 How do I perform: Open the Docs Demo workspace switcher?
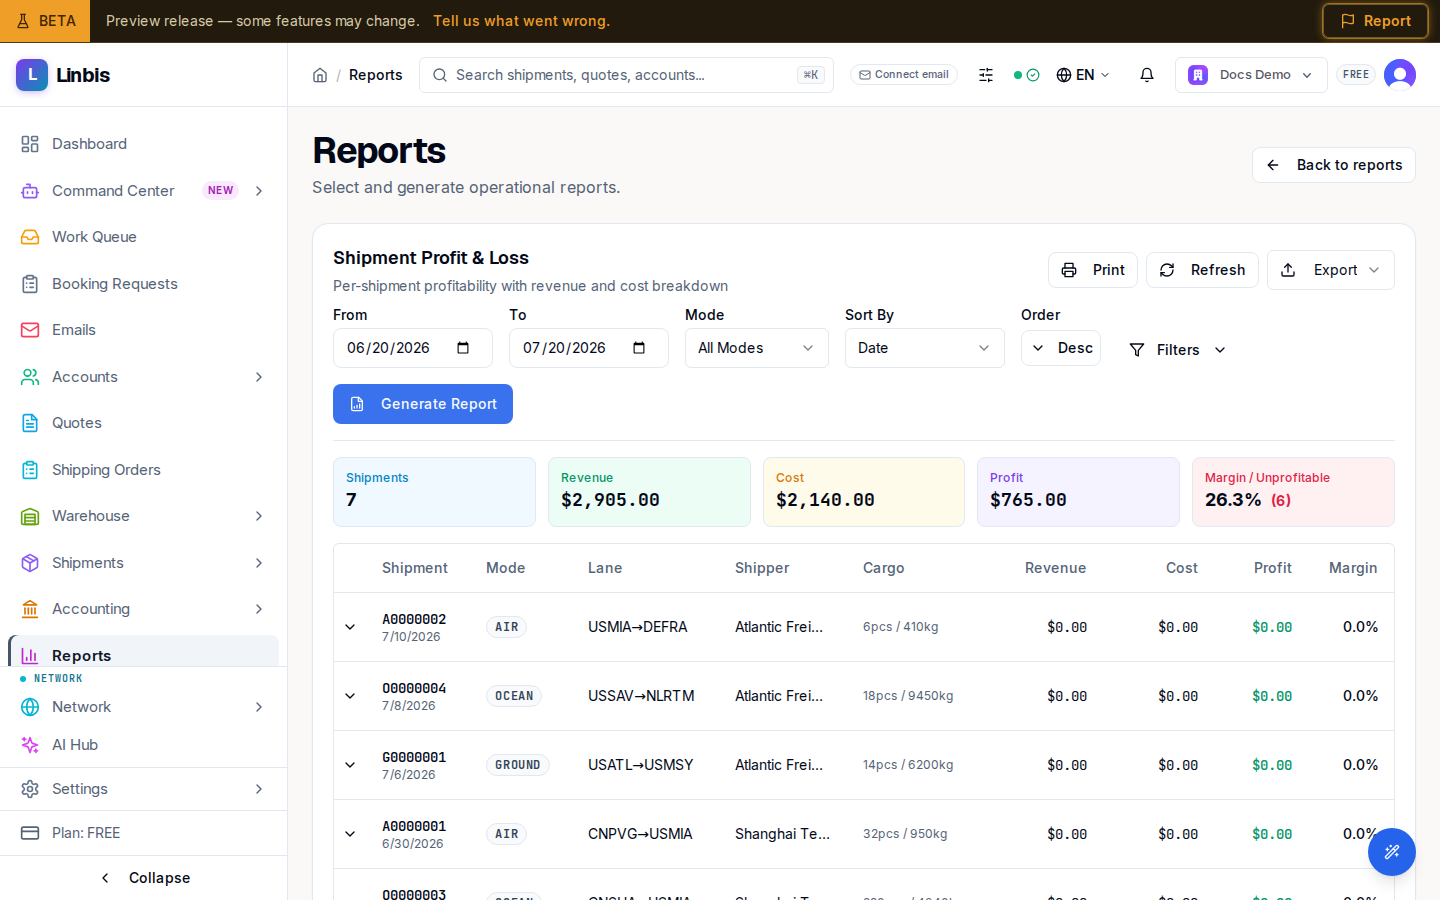click(x=1251, y=75)
